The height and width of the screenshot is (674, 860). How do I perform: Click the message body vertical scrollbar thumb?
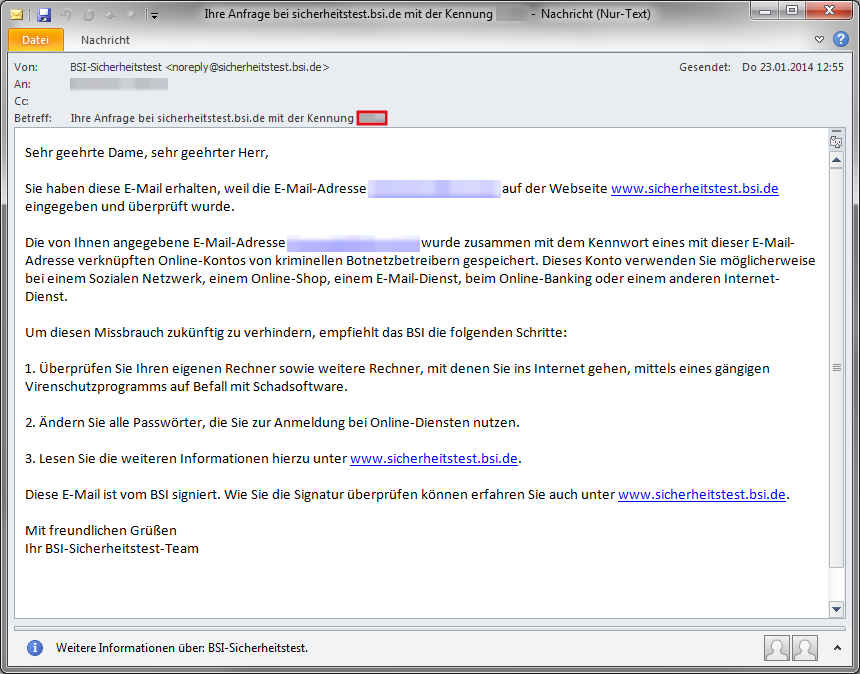[x=836, y=368]
